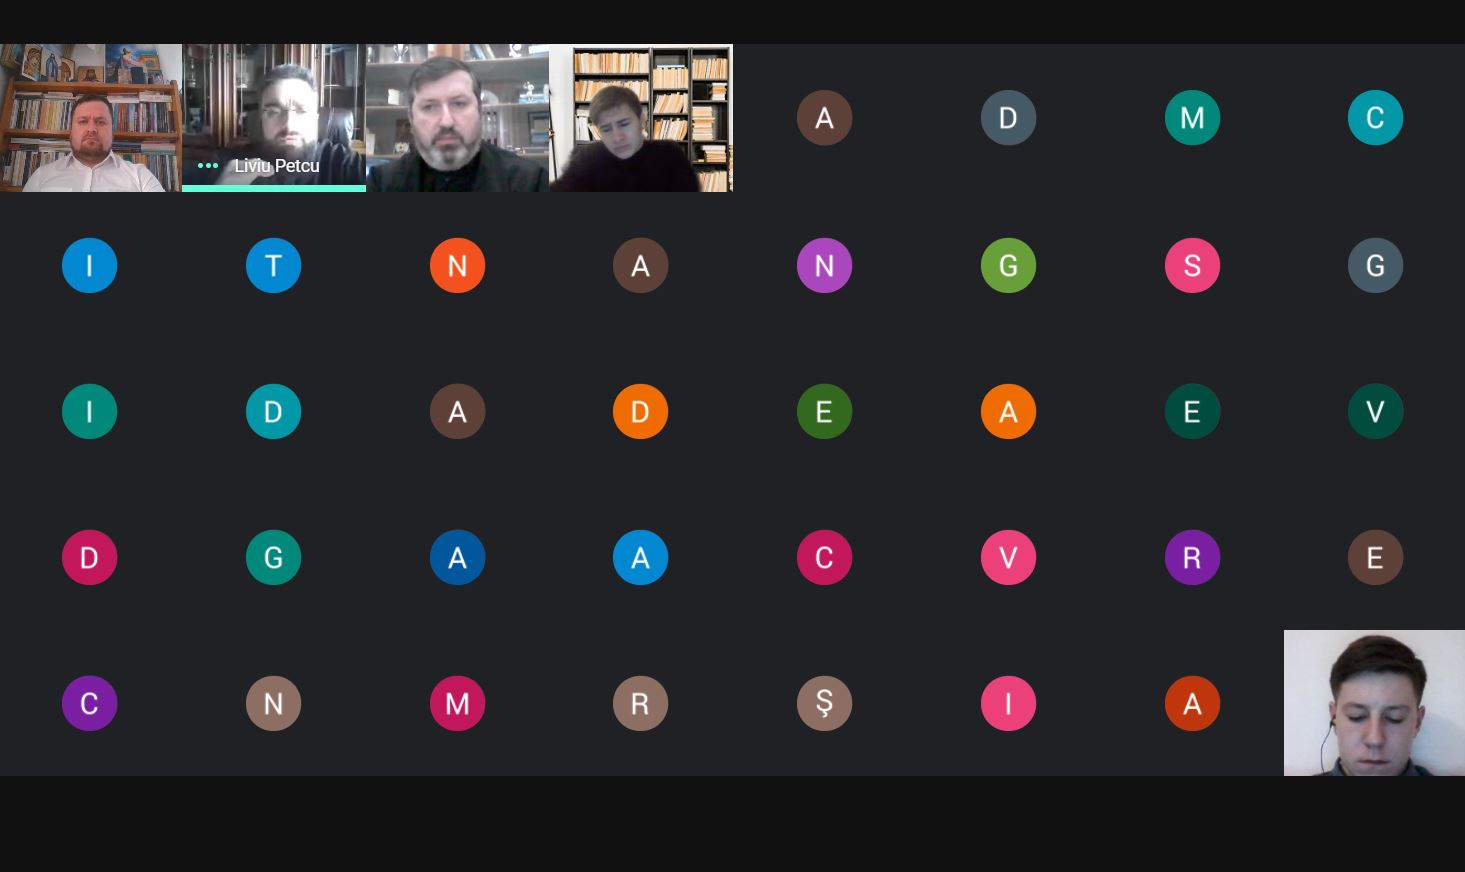This screenshot has height=872, width=1465.
Task: Click the cyan C participant avatar
Action: (1375, 118)
